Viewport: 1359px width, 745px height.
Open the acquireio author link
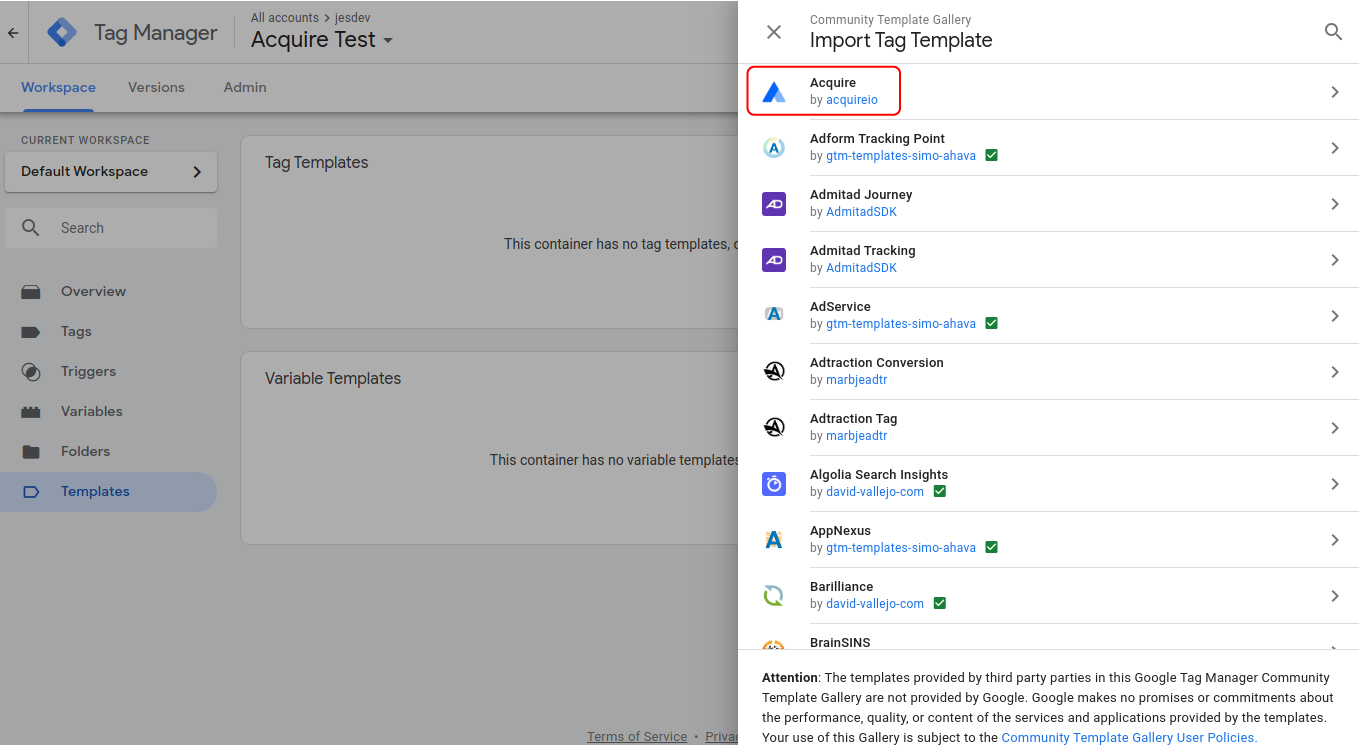pos(851,100)
